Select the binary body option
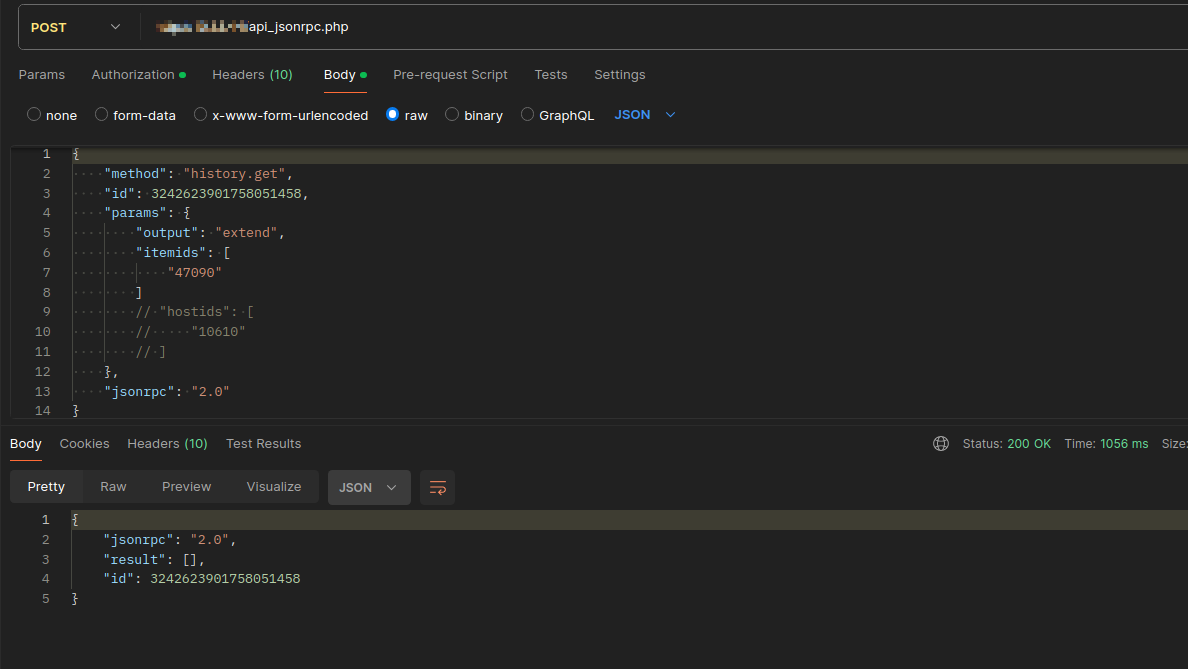This screenshot has height=669, width=1188. click(452, 115)
